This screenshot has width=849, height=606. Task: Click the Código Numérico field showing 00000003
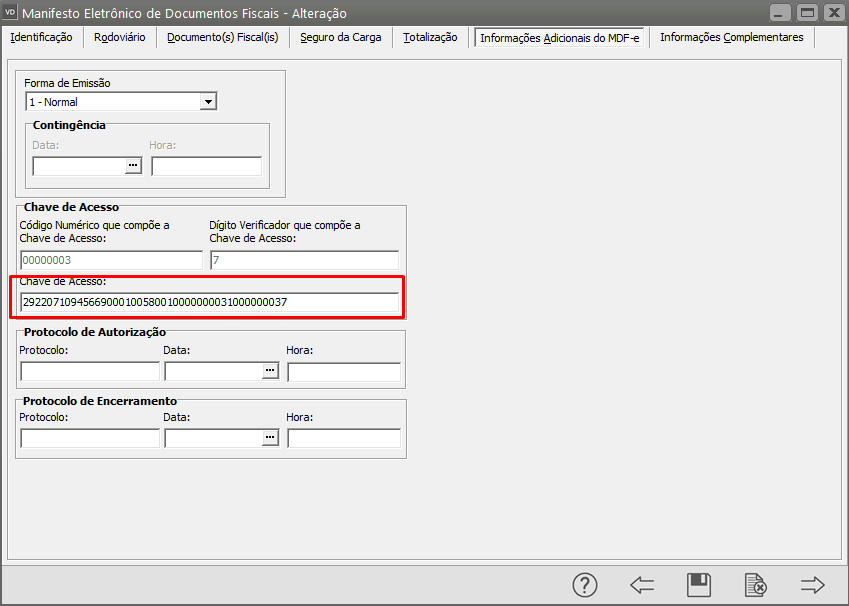[111, 260]
